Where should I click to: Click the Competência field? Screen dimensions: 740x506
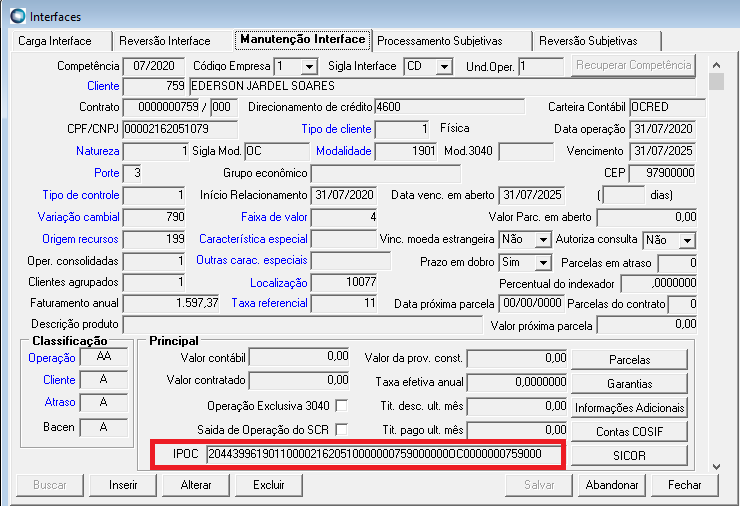(154, 67)
